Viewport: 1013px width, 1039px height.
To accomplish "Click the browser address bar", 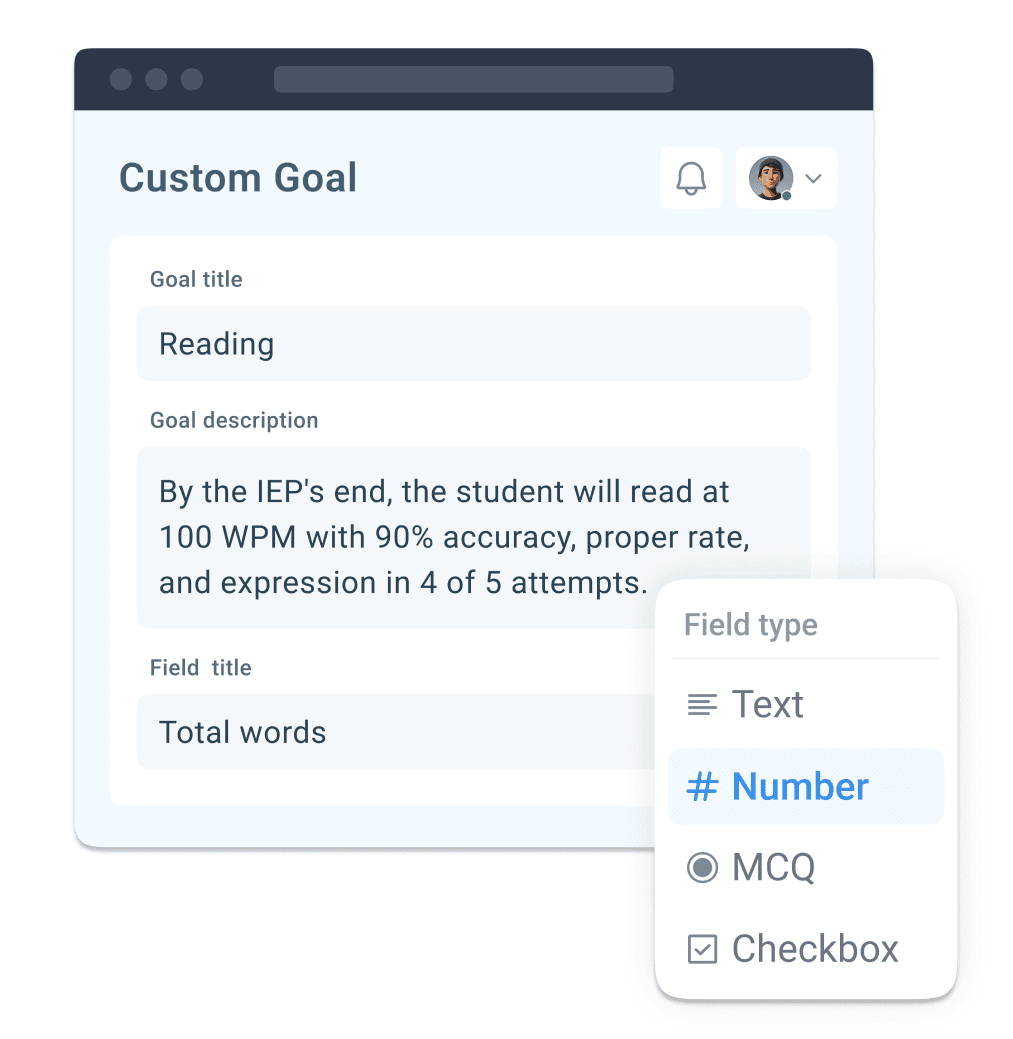I will coord(474,79).
